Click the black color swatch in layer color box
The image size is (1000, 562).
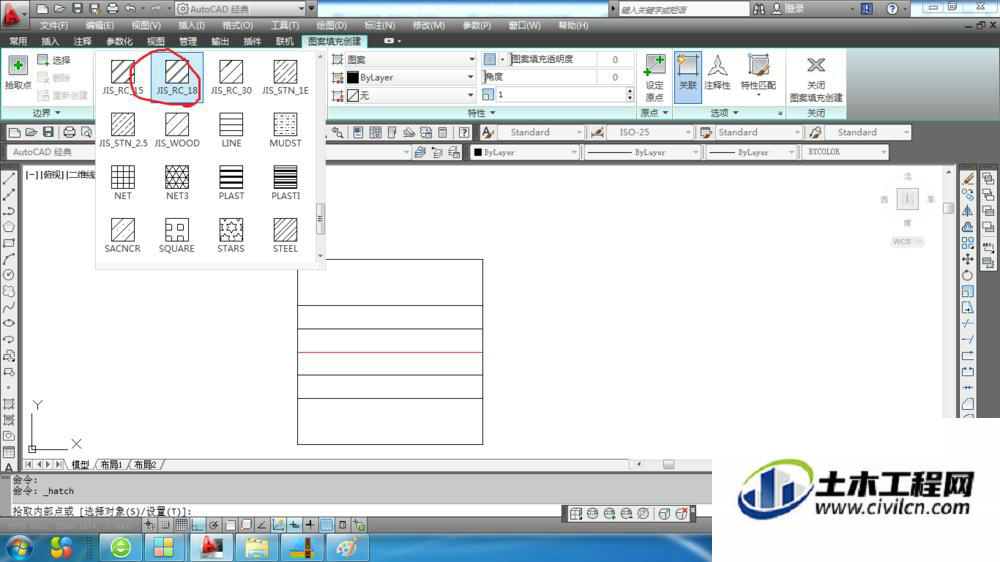coord(478,152)
